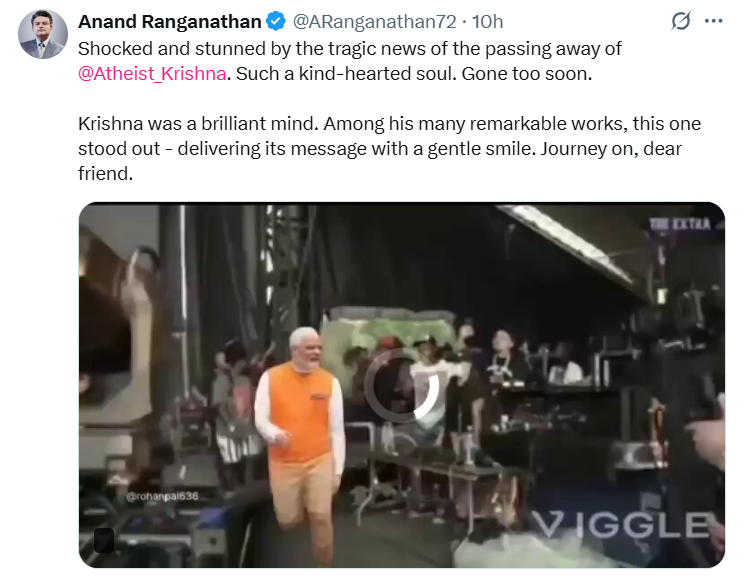Open the 10h timestamp permalink

(487, 21)
